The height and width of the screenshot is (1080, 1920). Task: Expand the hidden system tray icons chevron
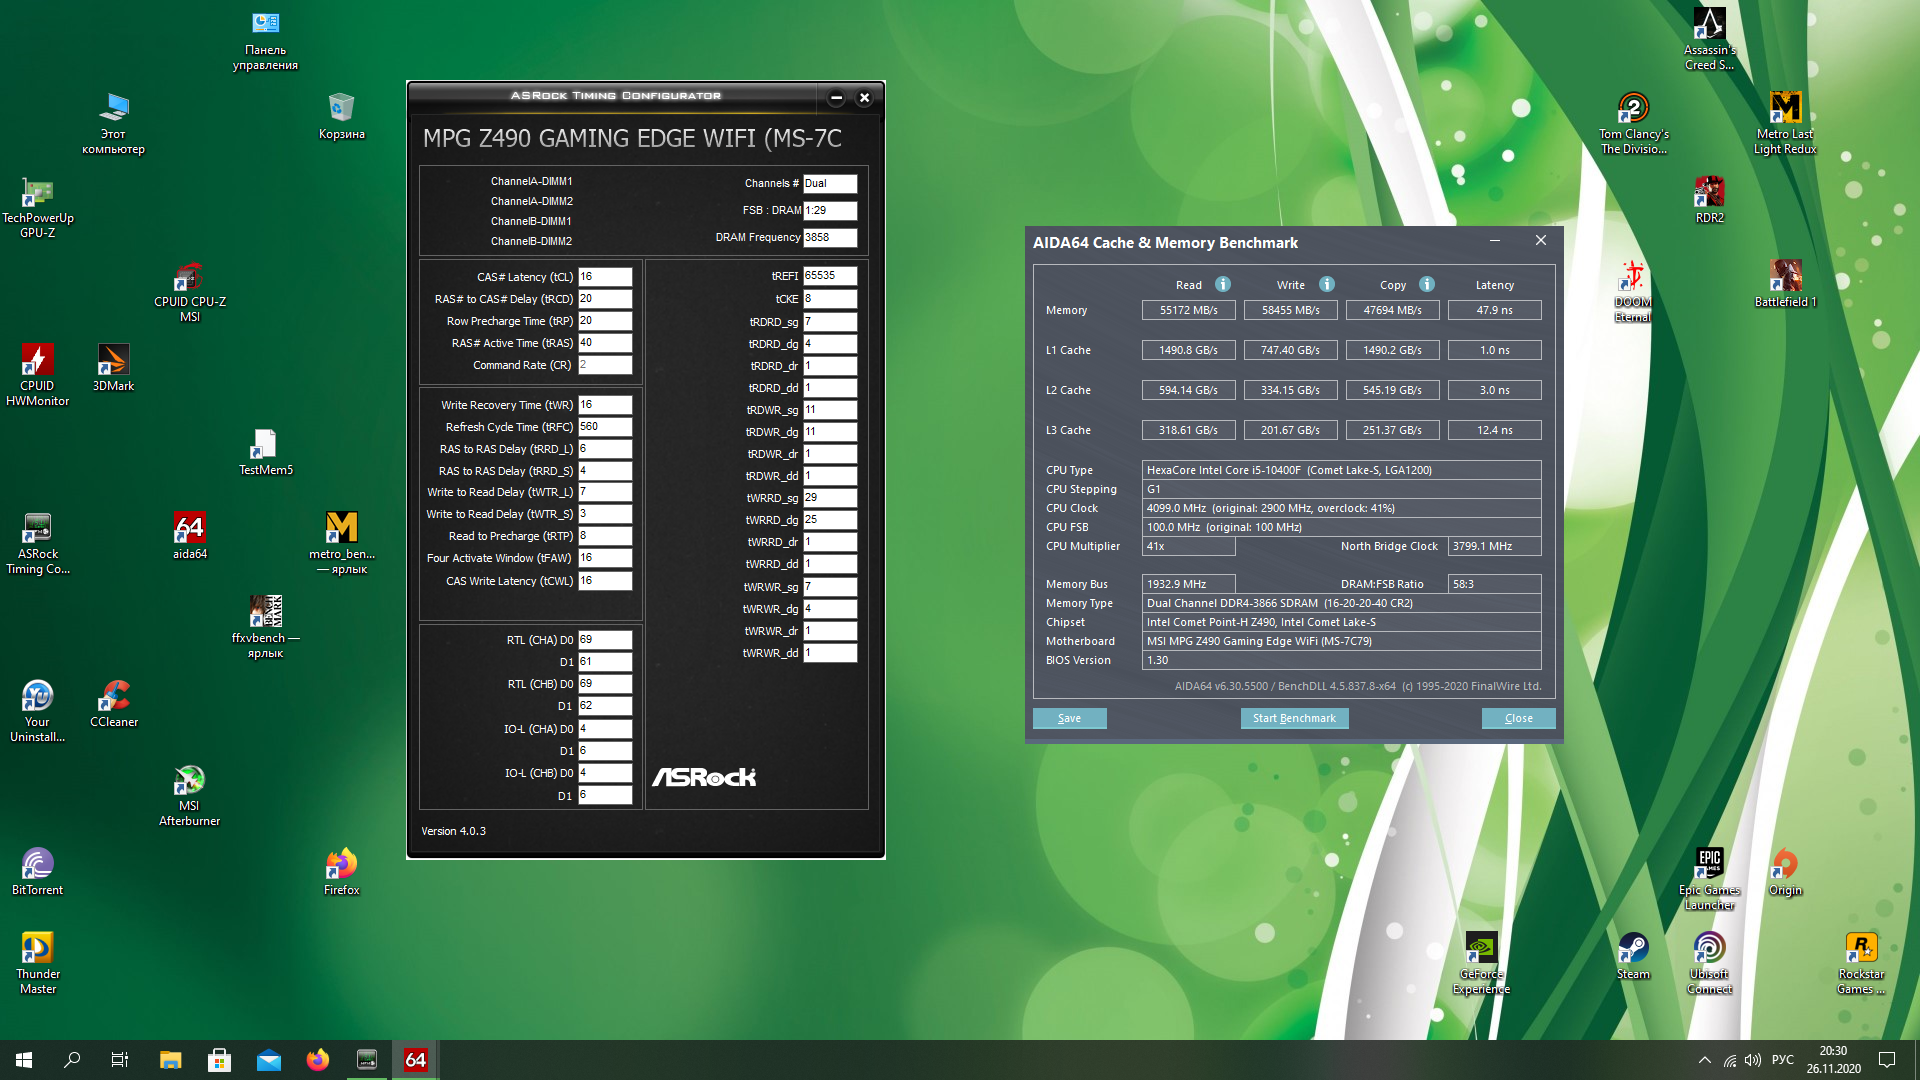pos(1704,1060)
